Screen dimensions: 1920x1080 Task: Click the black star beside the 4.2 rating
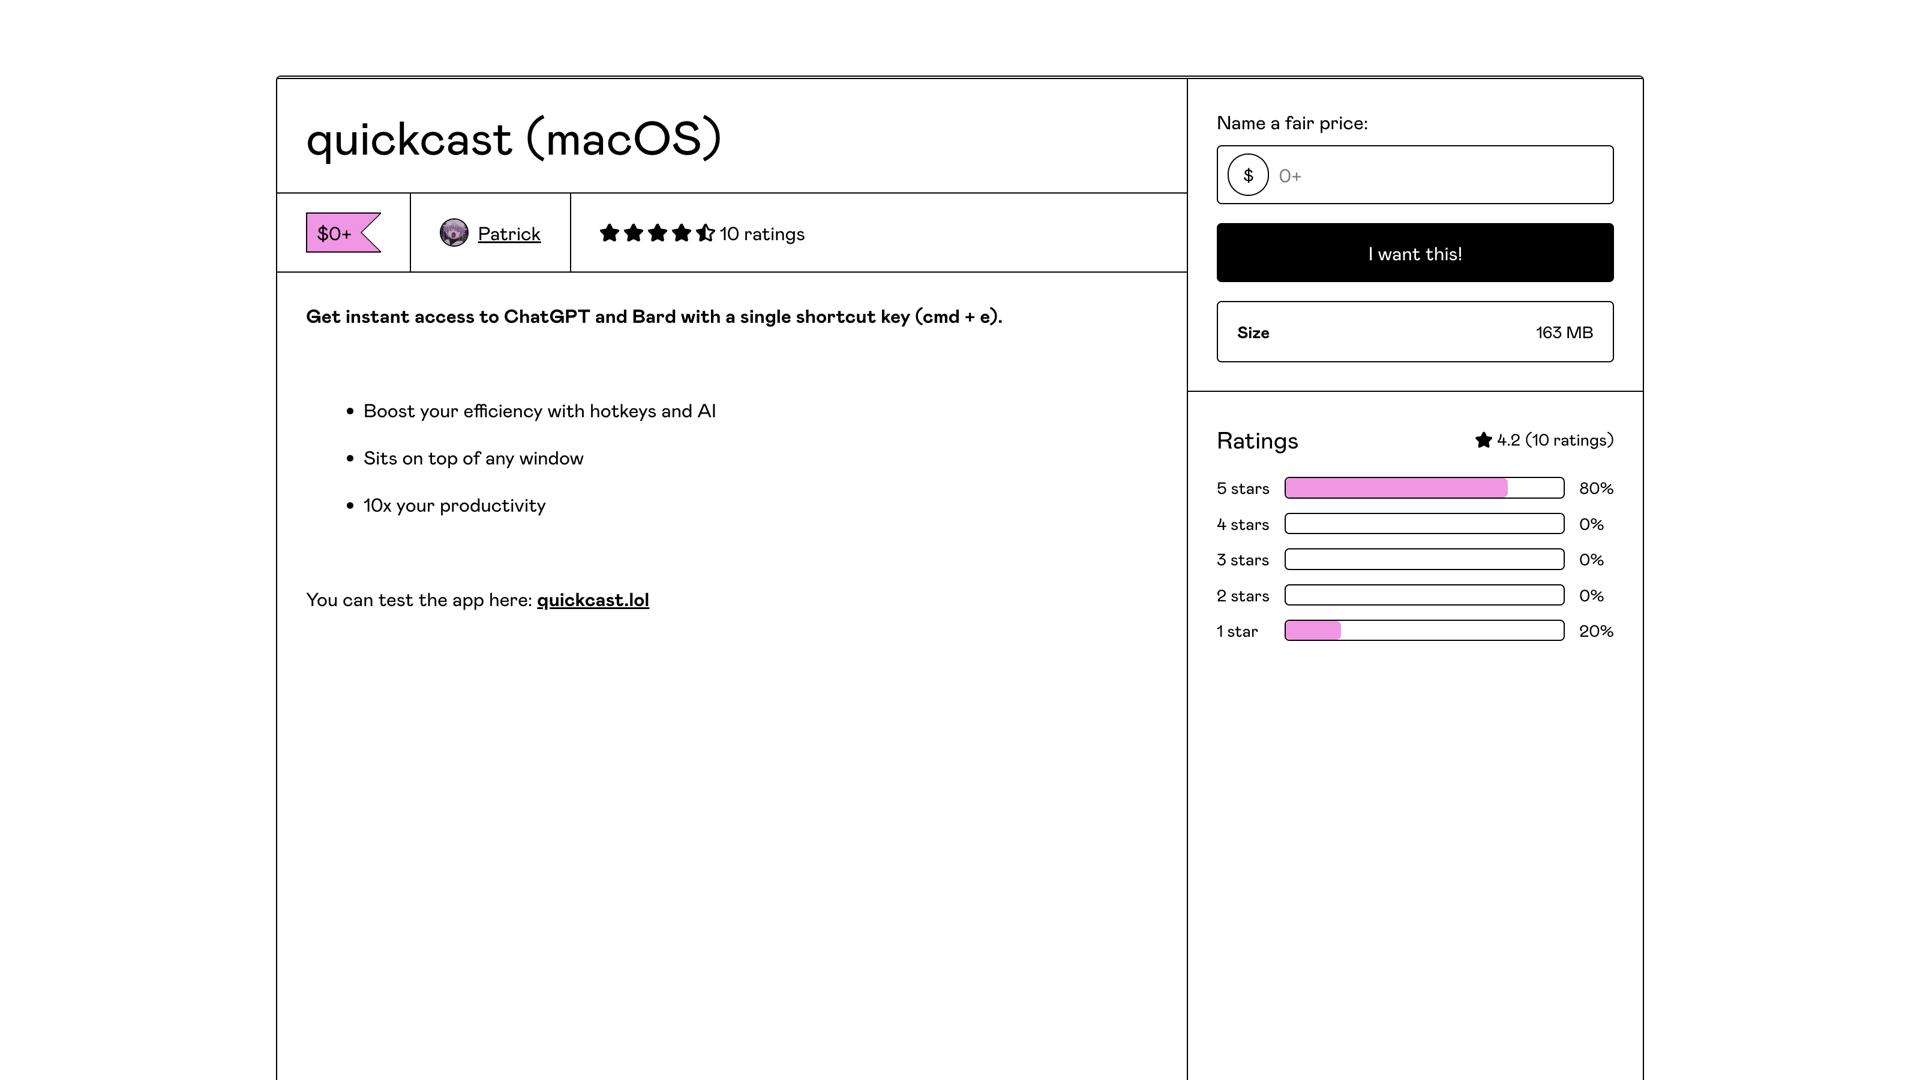[1484, 439]
